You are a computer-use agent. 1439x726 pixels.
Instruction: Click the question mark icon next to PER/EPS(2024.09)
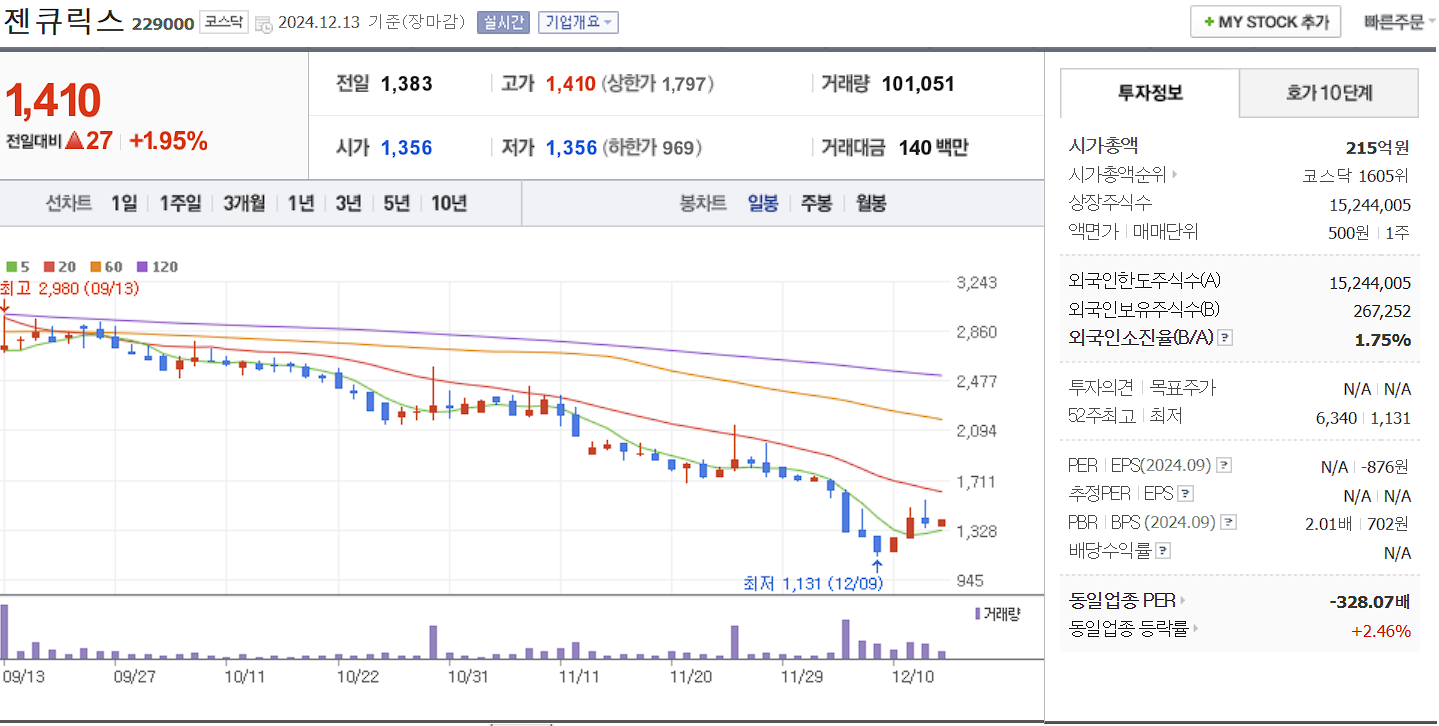point(1224,466)
